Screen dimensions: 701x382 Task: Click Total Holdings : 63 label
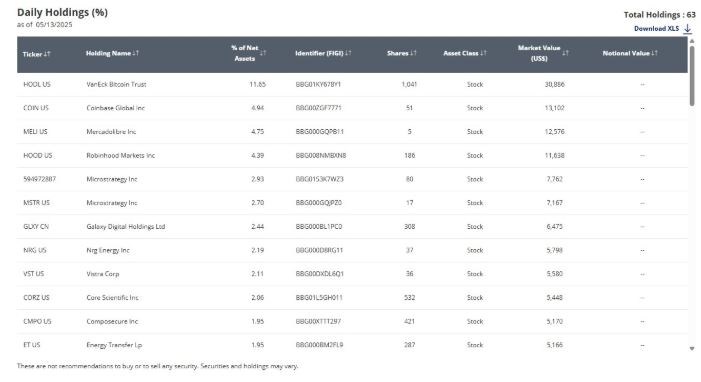(659, 15)
